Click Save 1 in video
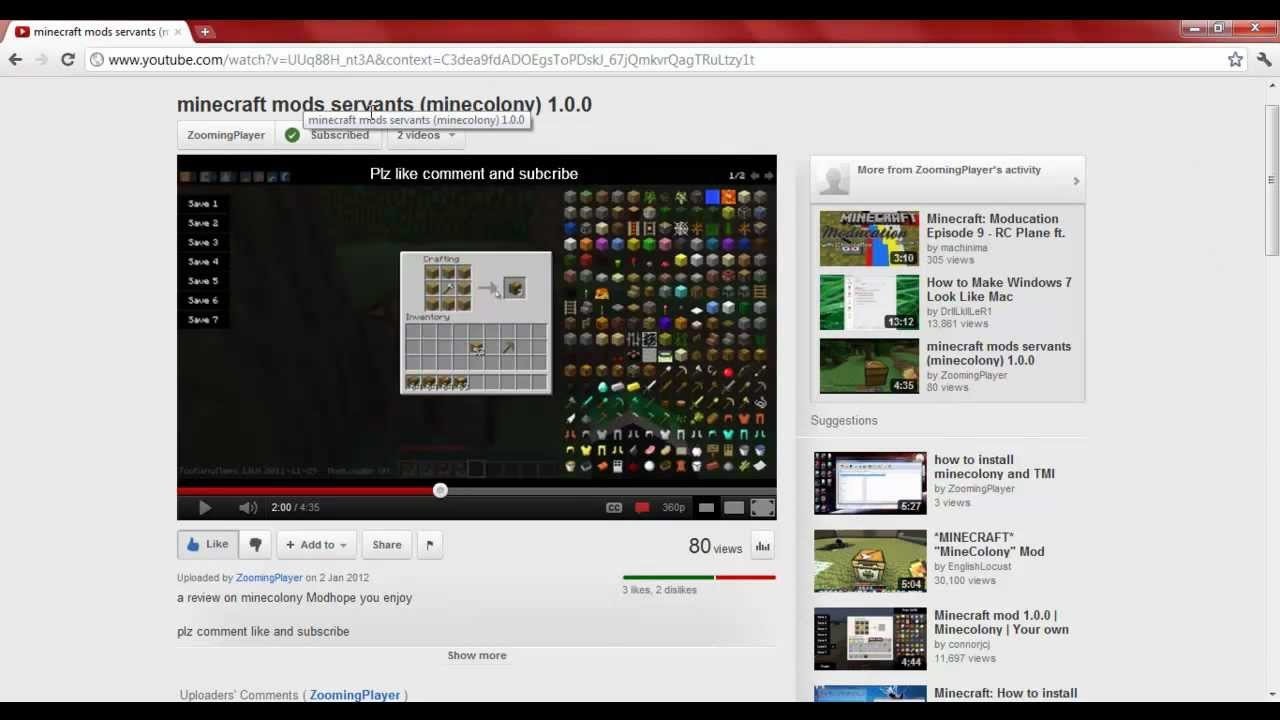Screen dimensions: 1280x720 click(202, 204)
